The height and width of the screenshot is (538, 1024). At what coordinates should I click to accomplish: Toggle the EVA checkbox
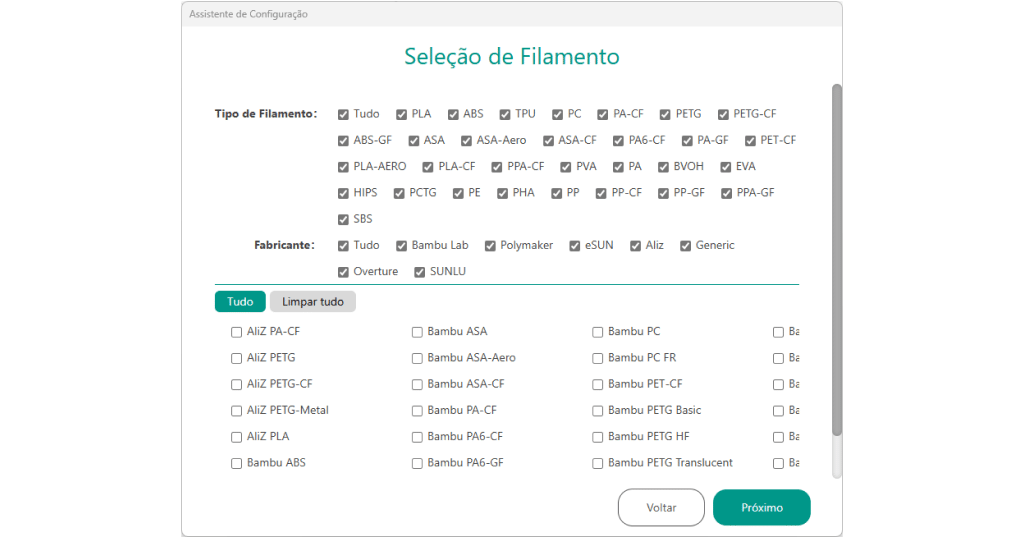click(725, 167)
